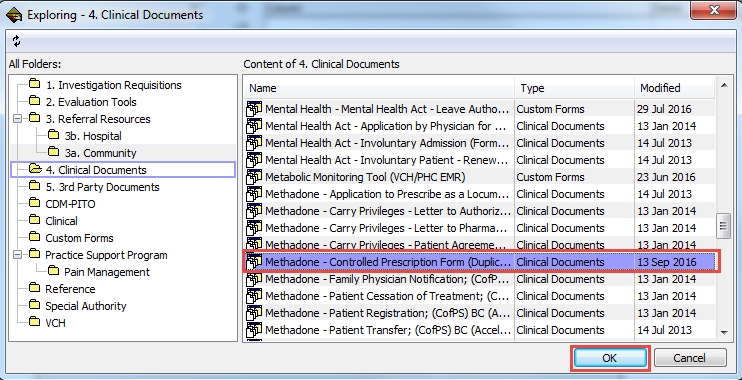Open the Clinical folder
The image size is (742, 380).
62,221
